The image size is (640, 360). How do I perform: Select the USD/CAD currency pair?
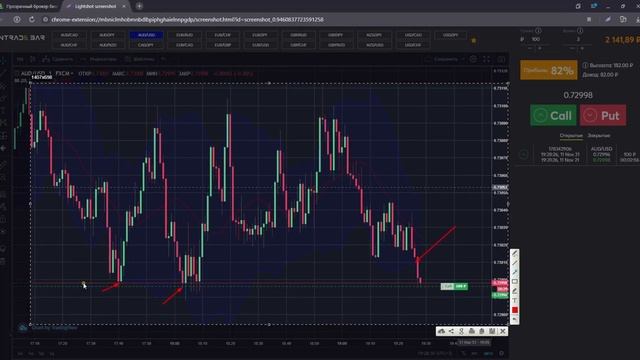(413, 35)
